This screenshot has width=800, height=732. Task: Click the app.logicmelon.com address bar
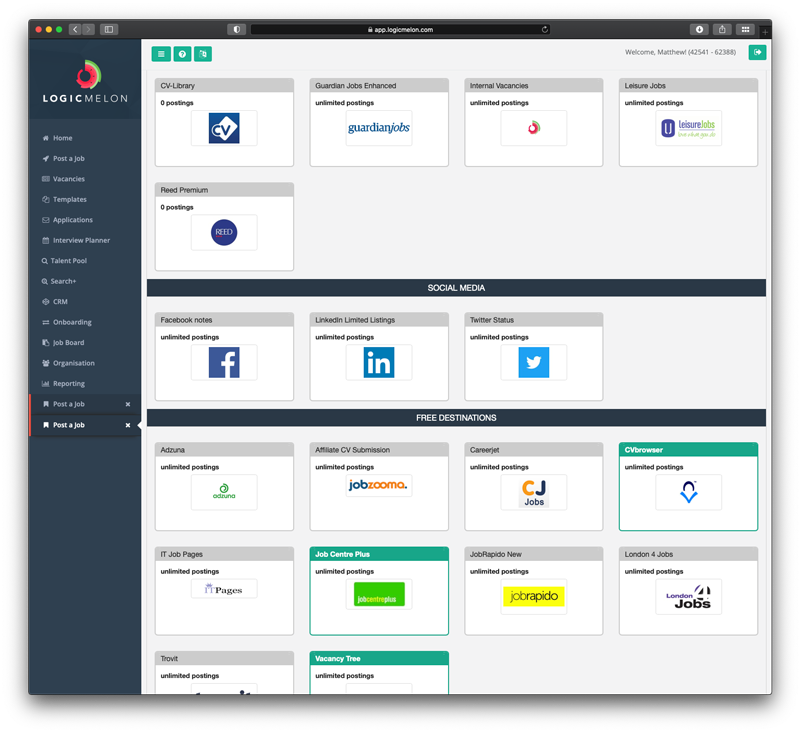click(401, 30)
